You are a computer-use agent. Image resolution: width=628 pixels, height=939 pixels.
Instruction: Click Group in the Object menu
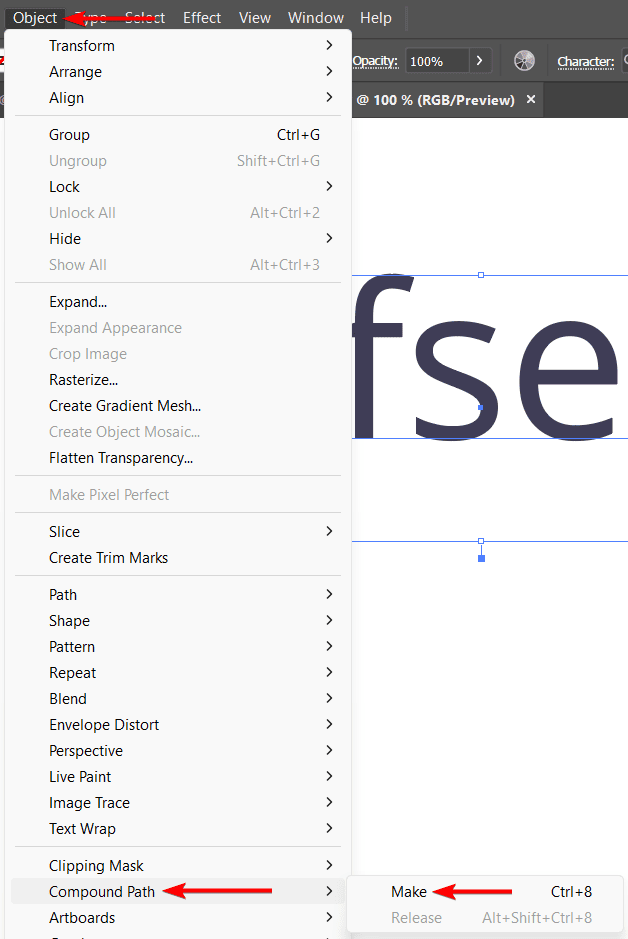point(69,135)
